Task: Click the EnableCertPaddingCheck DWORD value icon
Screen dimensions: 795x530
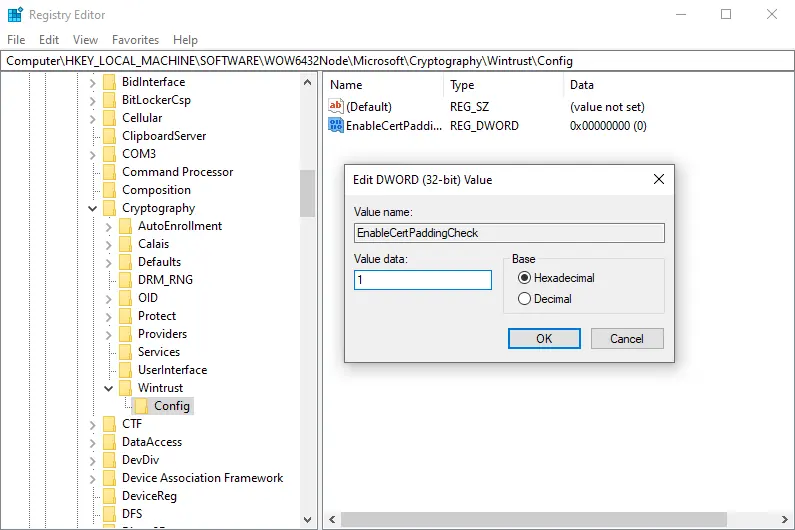Action: 336,125
